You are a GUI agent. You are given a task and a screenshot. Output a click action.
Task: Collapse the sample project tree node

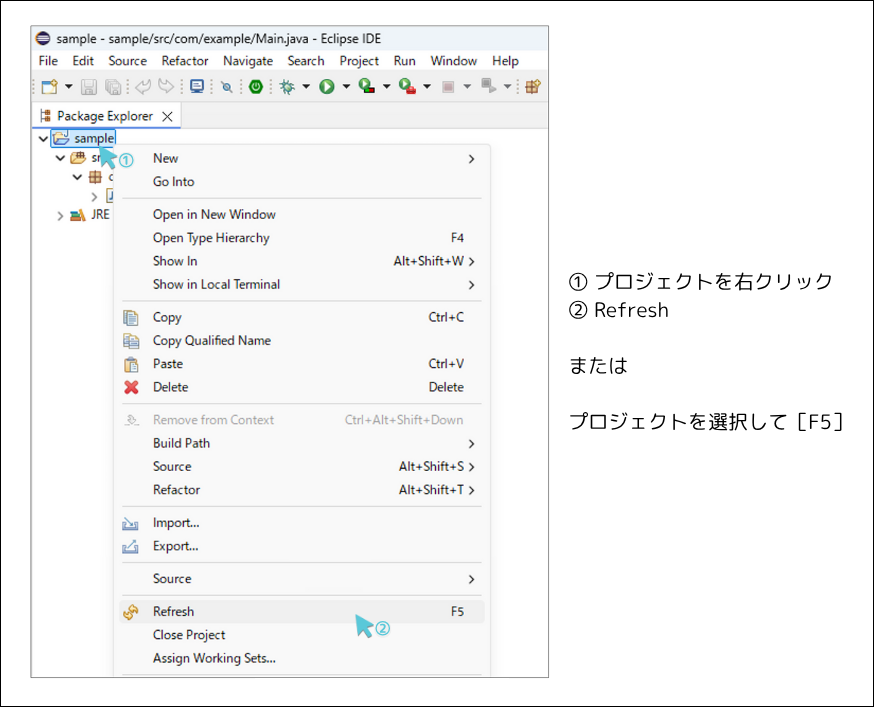43,138
